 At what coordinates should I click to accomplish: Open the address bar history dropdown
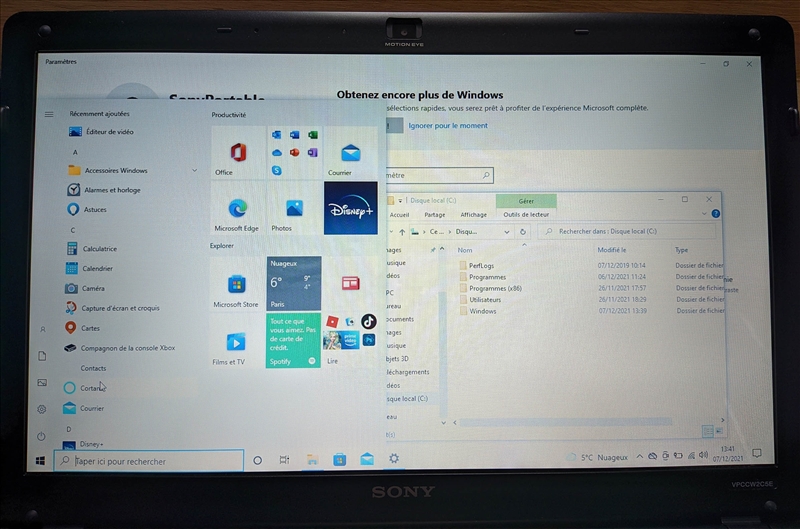pos(507,232)
